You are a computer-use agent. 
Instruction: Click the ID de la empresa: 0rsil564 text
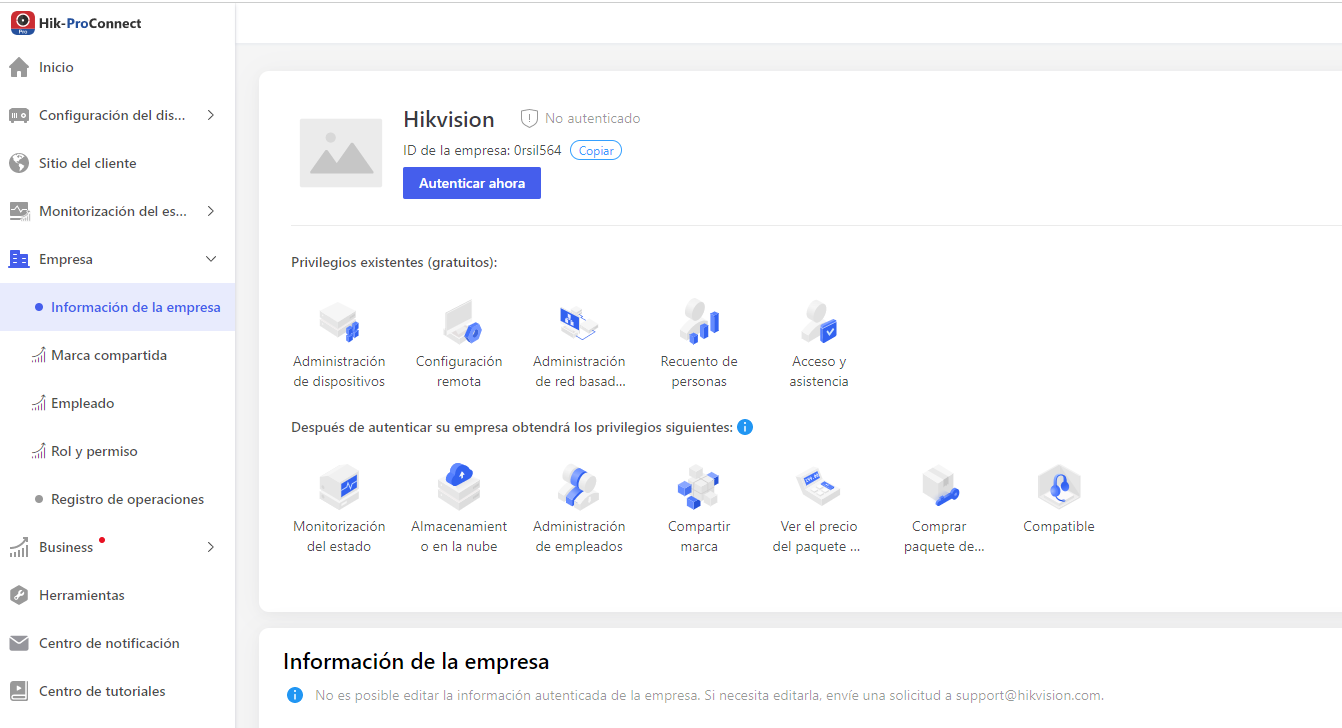point(482,151)
